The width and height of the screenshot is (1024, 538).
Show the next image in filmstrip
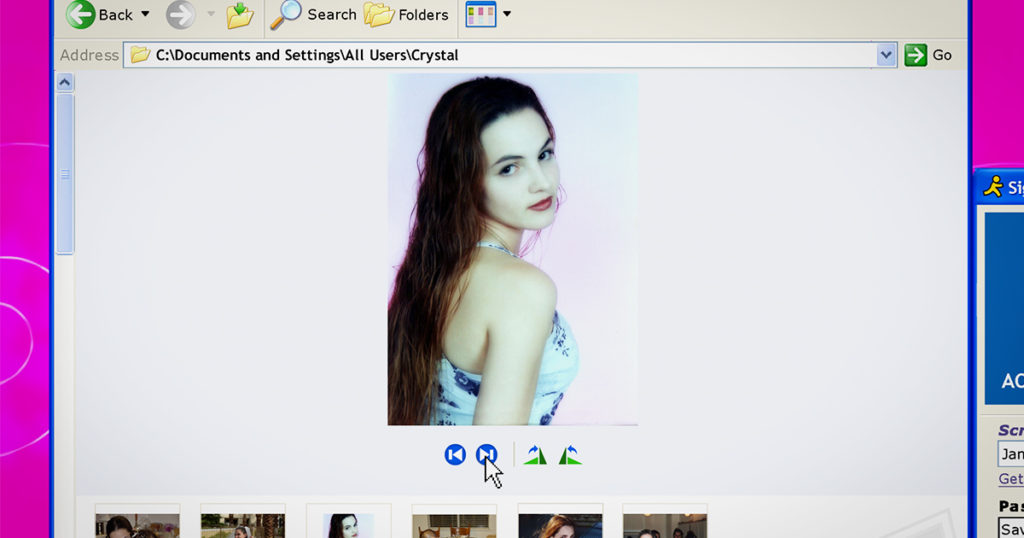487,454
